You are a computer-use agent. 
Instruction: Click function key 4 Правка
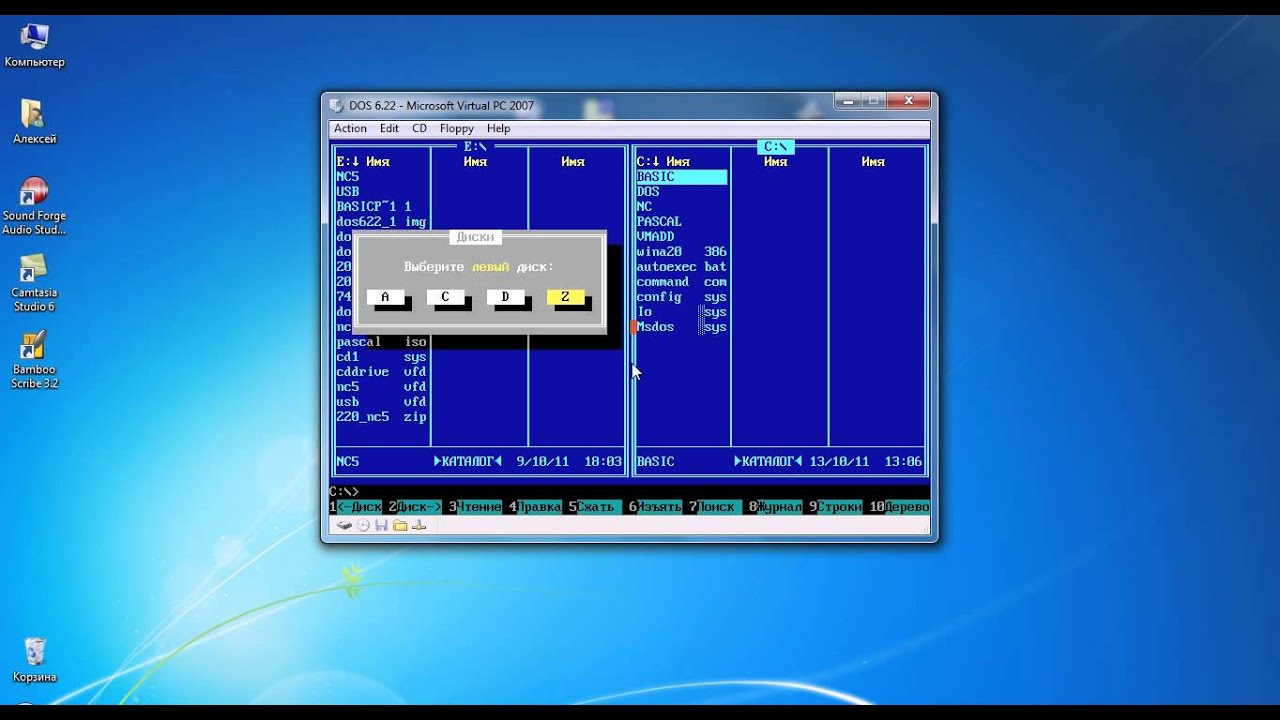(535, 507)
